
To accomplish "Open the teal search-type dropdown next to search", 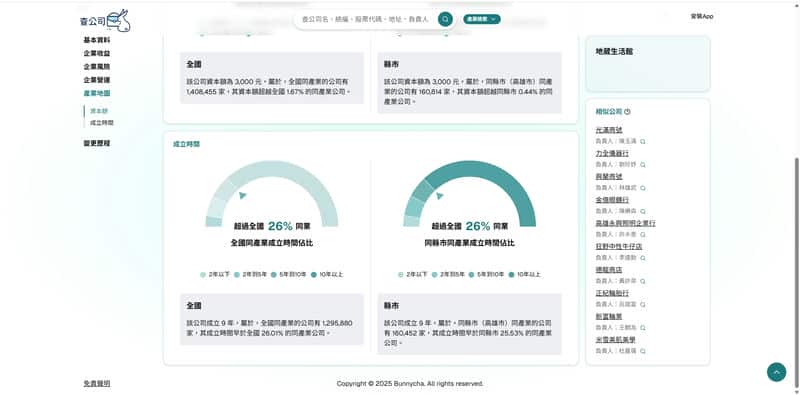I will click(x=482, y=19).
